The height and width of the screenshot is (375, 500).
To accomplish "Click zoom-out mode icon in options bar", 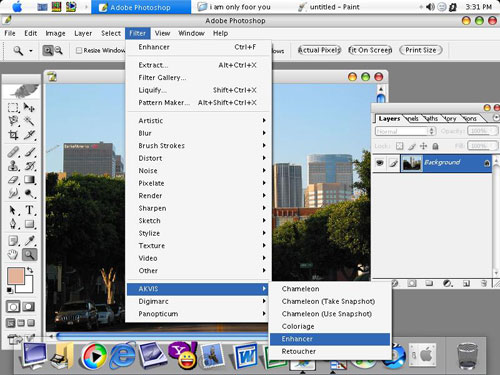I will [x=58, y=50].
